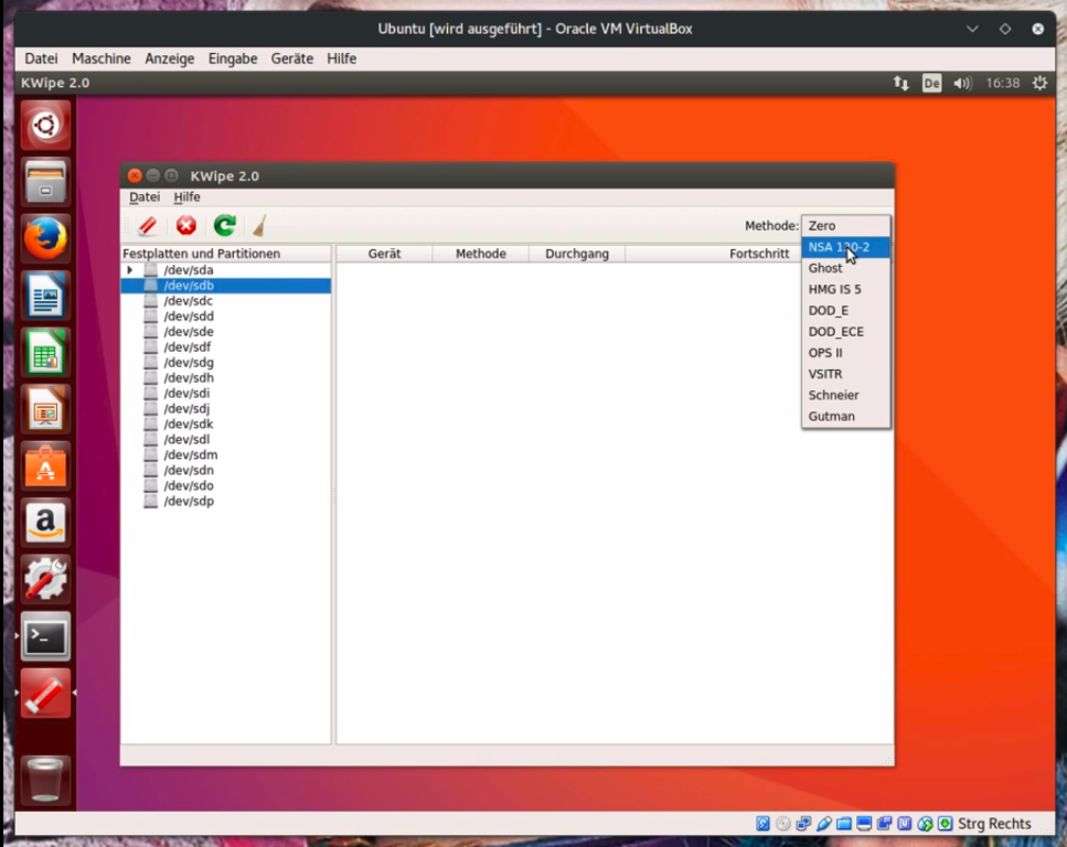Open the Amazon launcher icon
Image resolution: width=1067 pixels, height=847 pixels.
point(46,523)
